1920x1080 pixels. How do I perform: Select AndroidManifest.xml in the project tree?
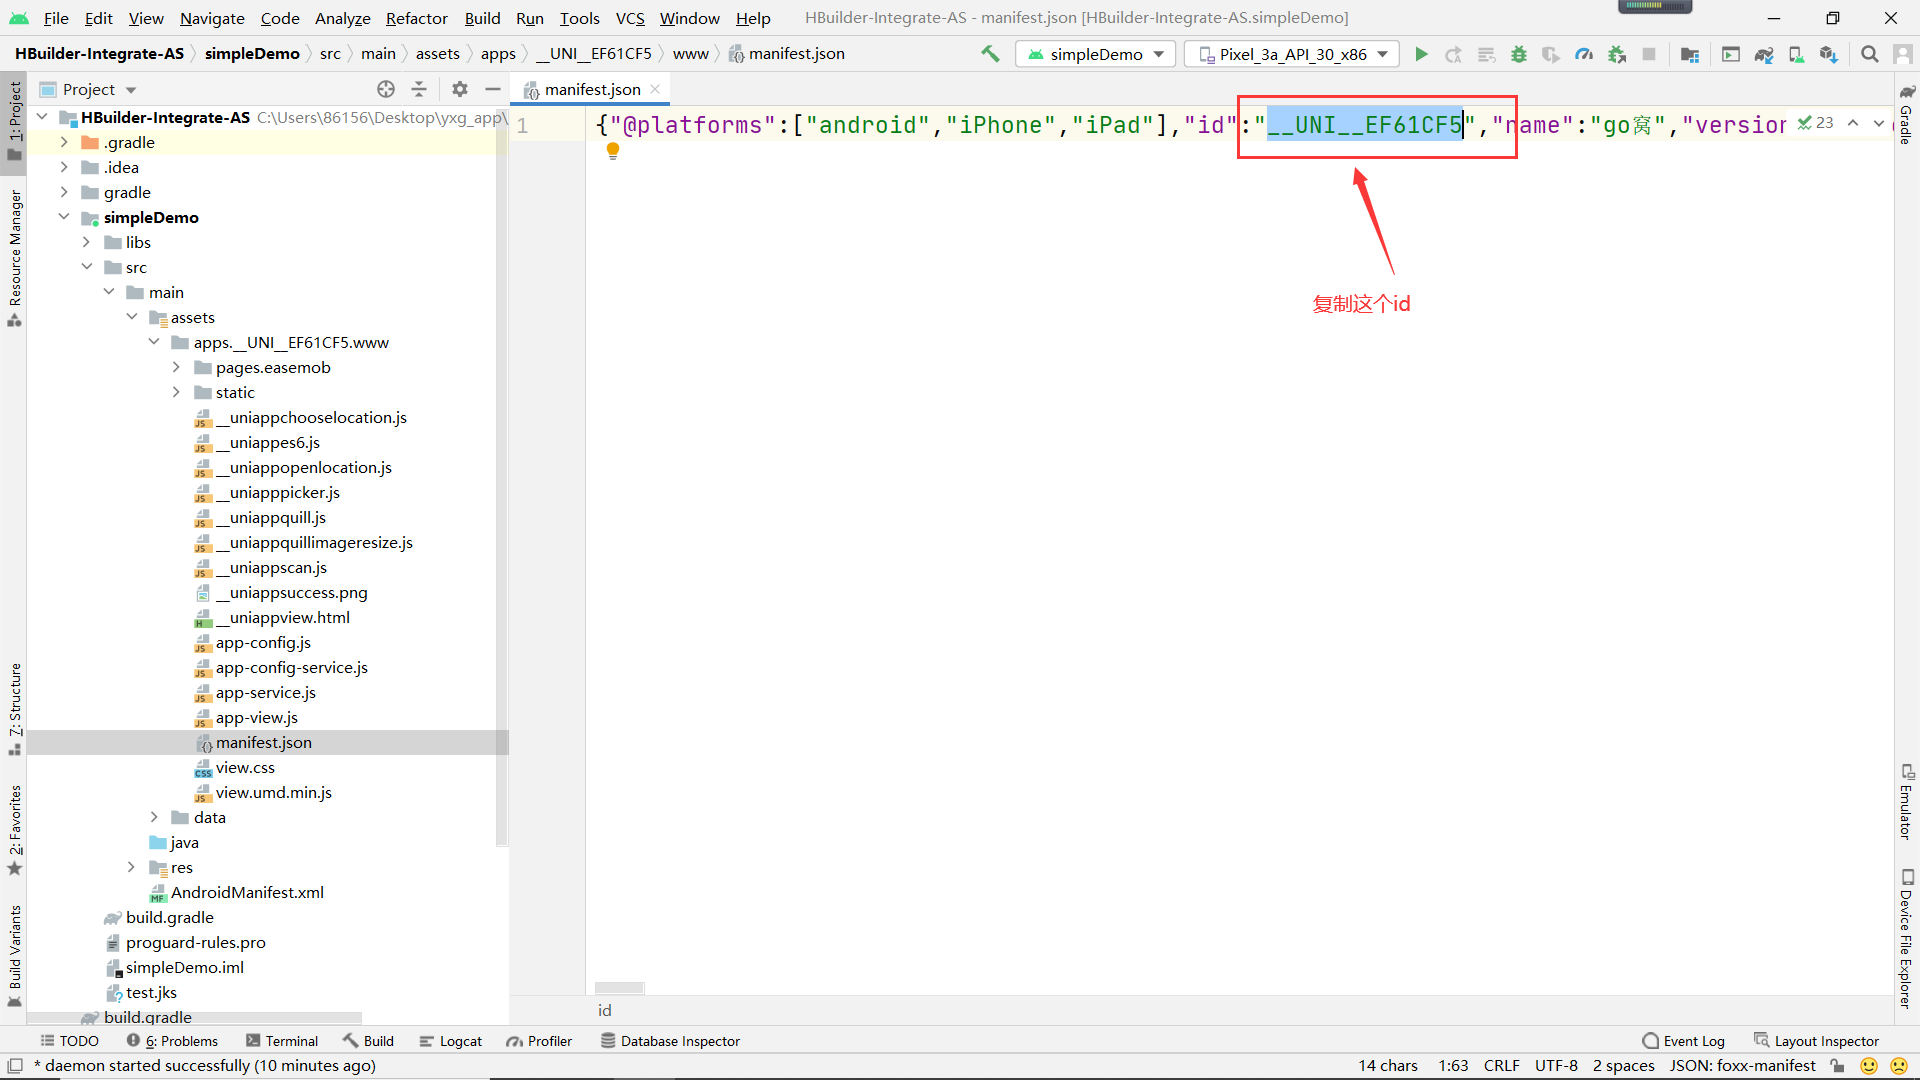pyautogui.click(x=247, y=892)
